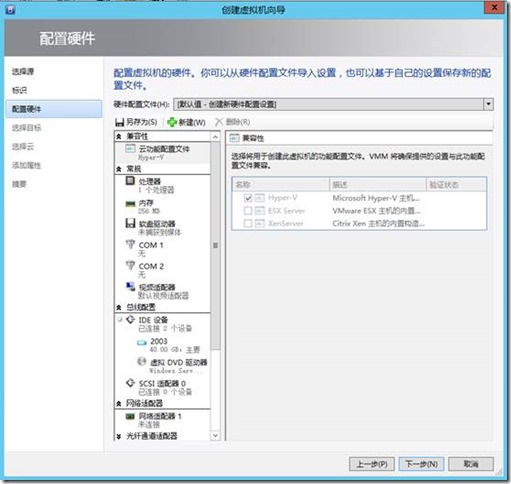Image resolution: width=511 pixels, height=484 pixels.
Task: Select the SCSI 适配器 0 icon
Action: [x=130, y=383]
